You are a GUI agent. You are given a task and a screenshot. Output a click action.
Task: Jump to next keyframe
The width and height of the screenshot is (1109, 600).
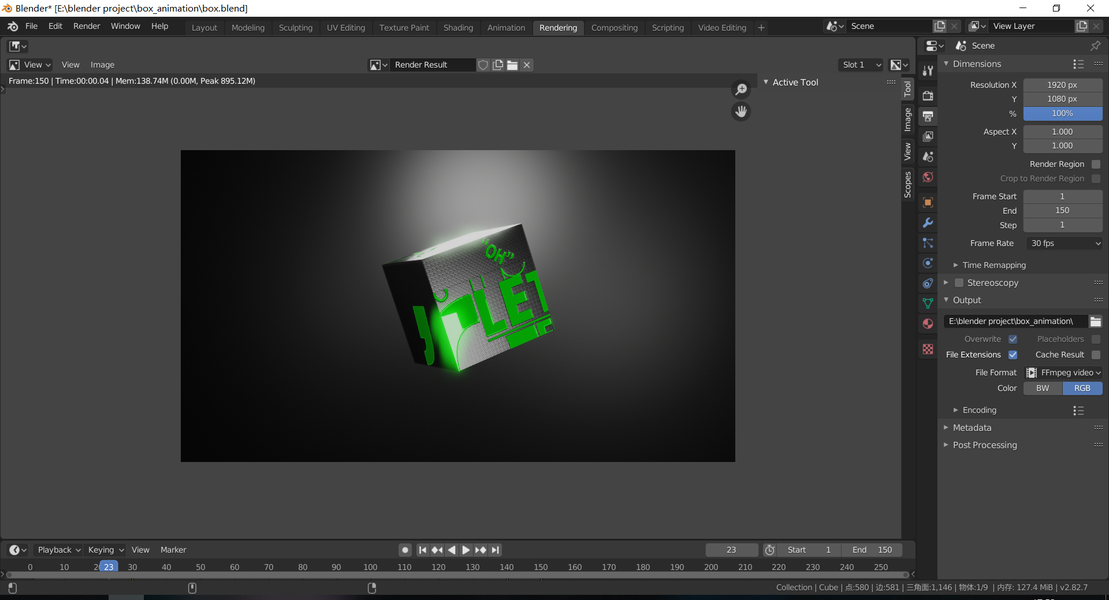(480, 550)
